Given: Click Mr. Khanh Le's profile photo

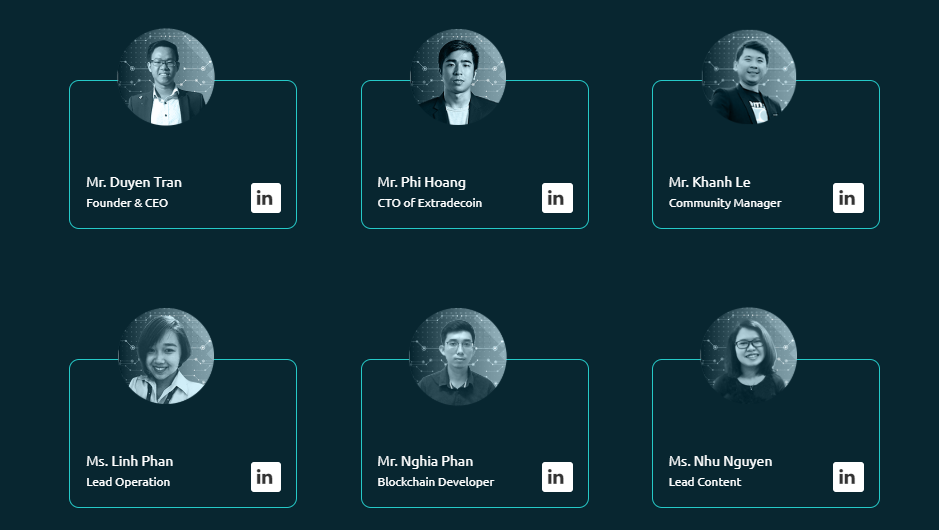Looking at the screenshot, I should [749, 77].
